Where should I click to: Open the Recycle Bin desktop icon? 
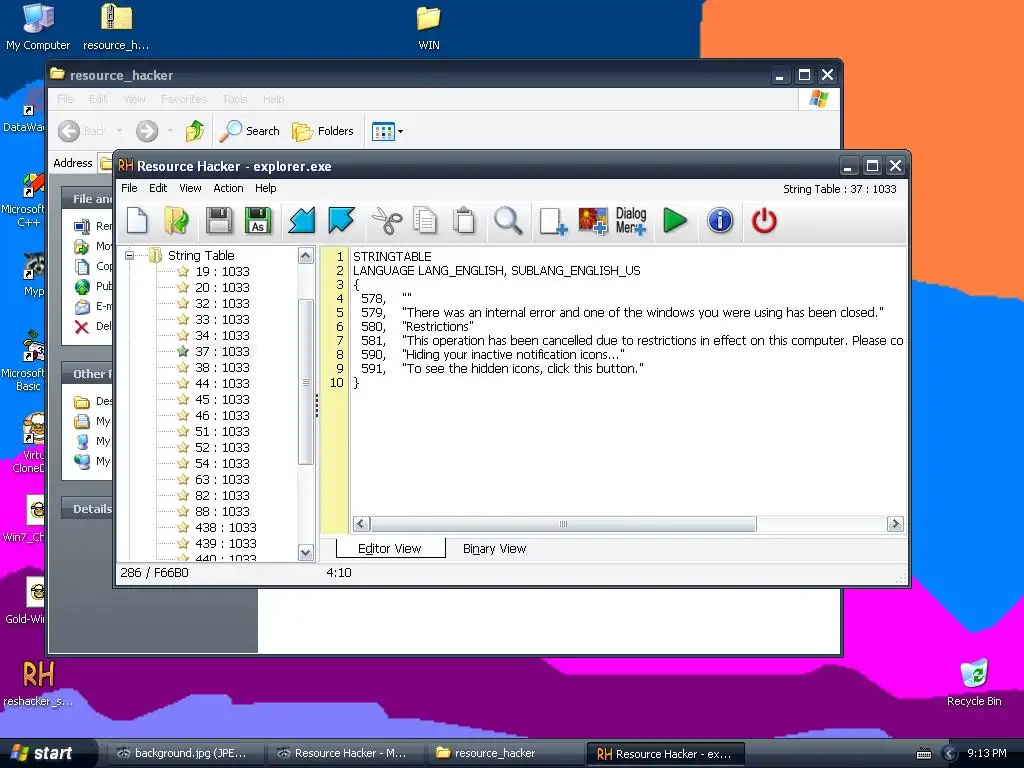point(974,682)
